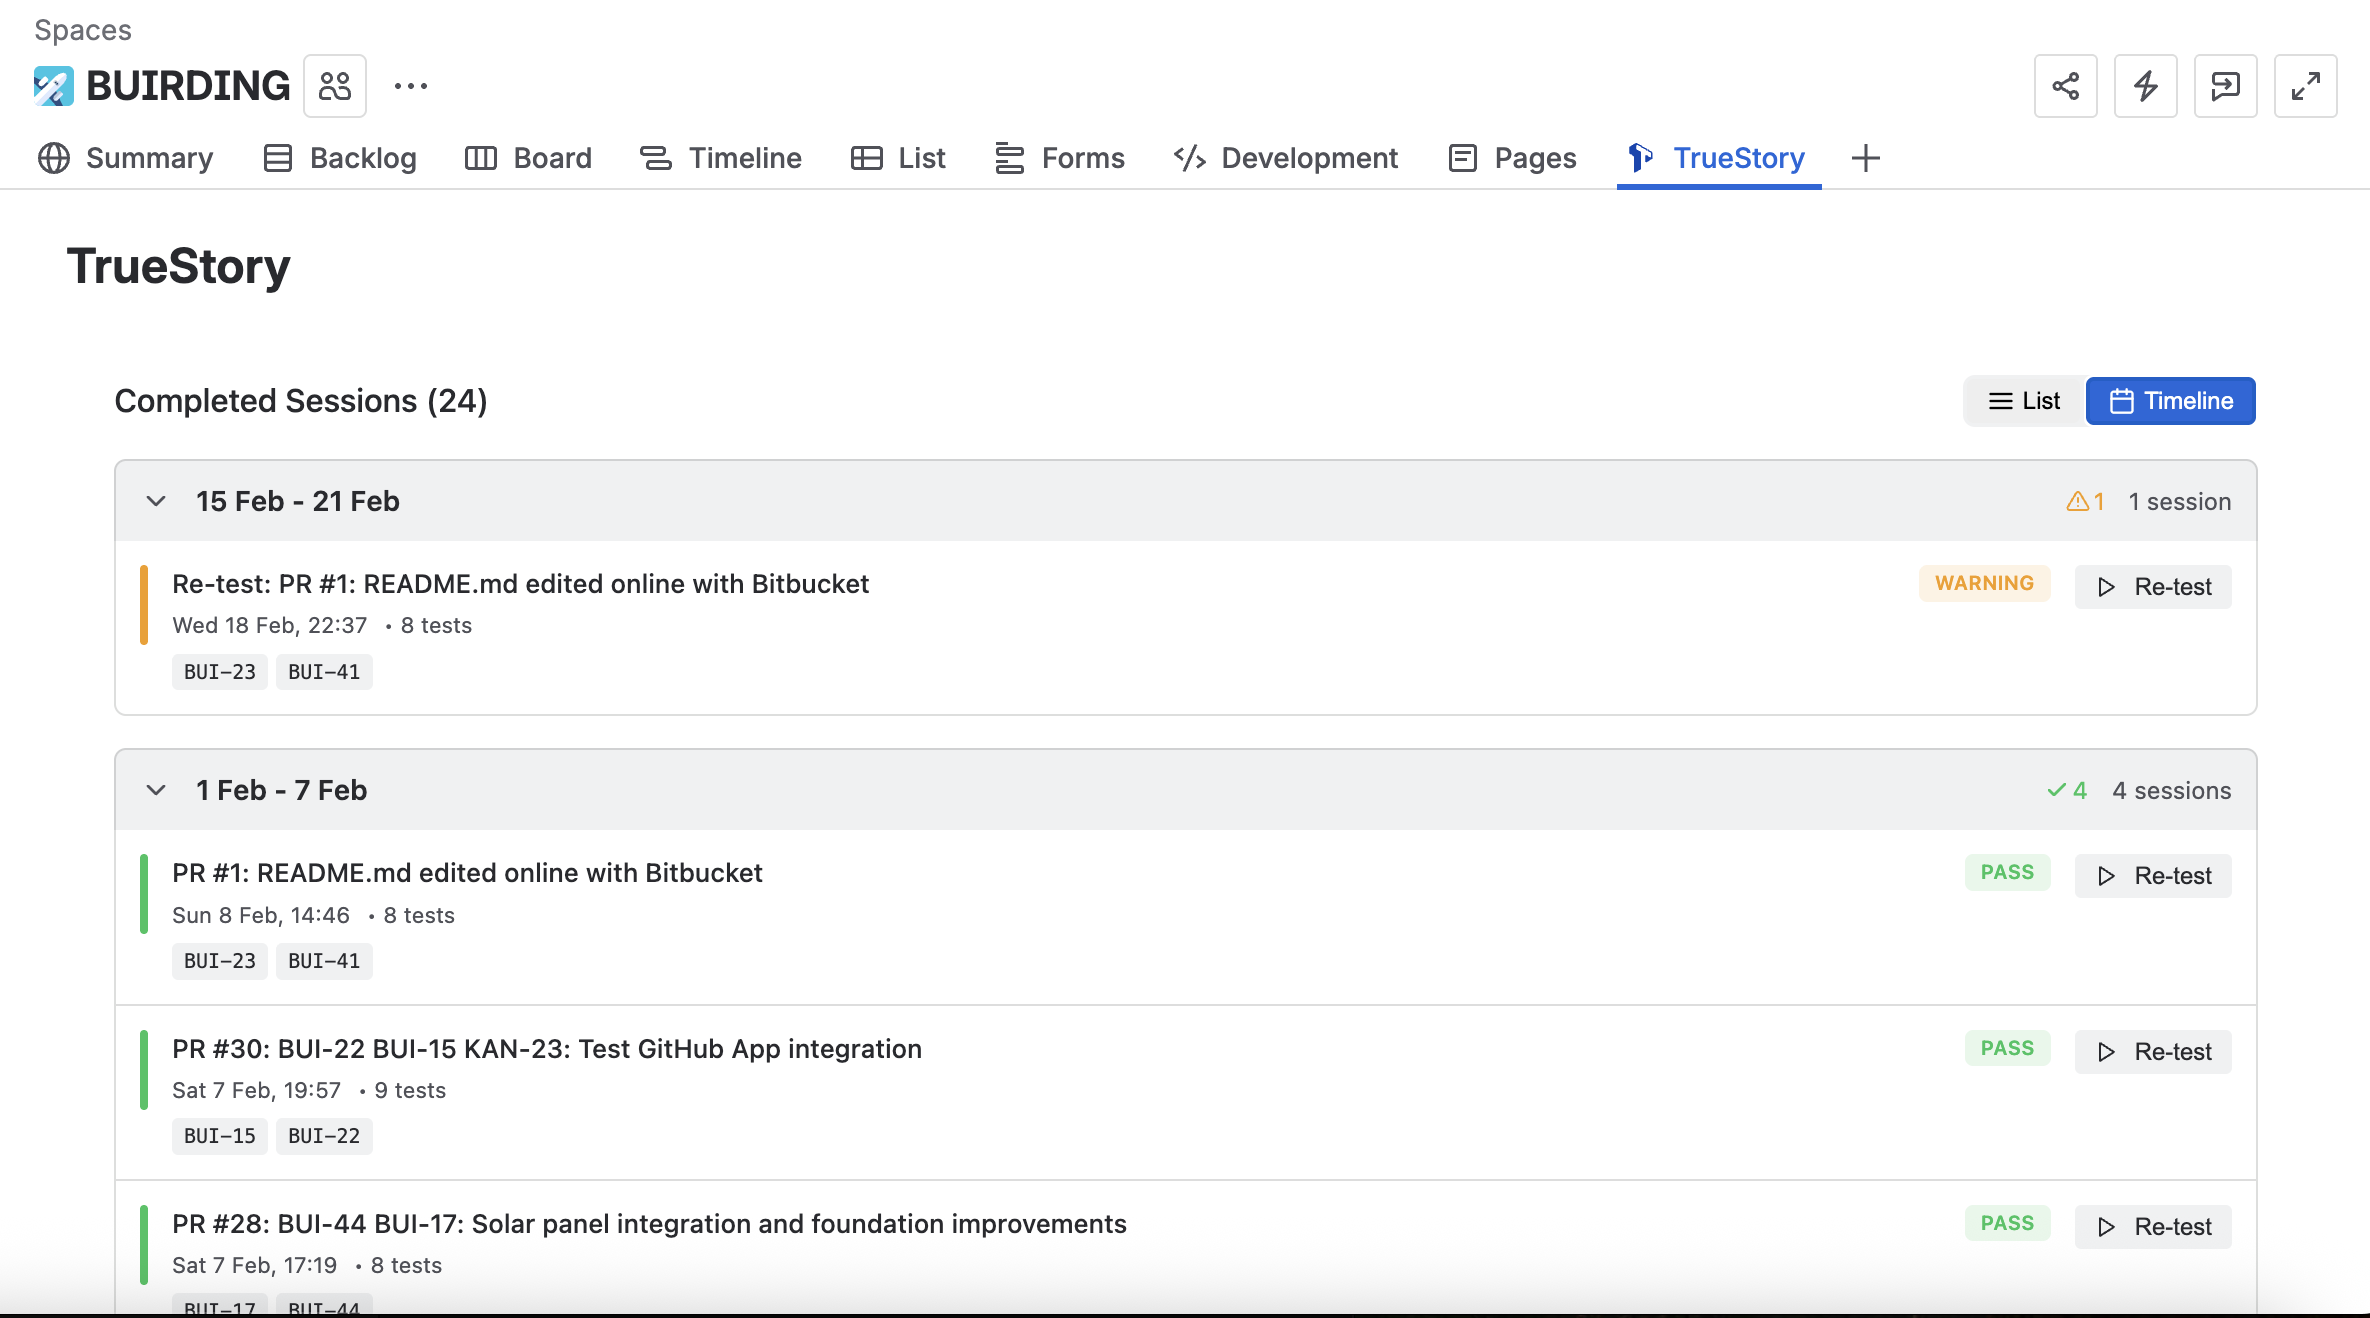The image size is (2370, 1318).
Task: Open the Pages tab
Action: pyautogui.click(x=1512, y=158)
